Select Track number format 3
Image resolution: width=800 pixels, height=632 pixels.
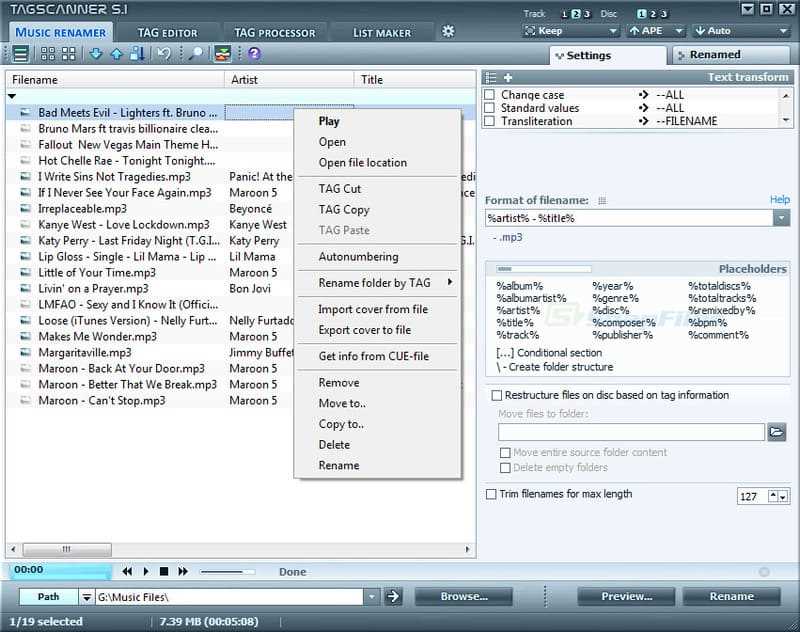587,14
